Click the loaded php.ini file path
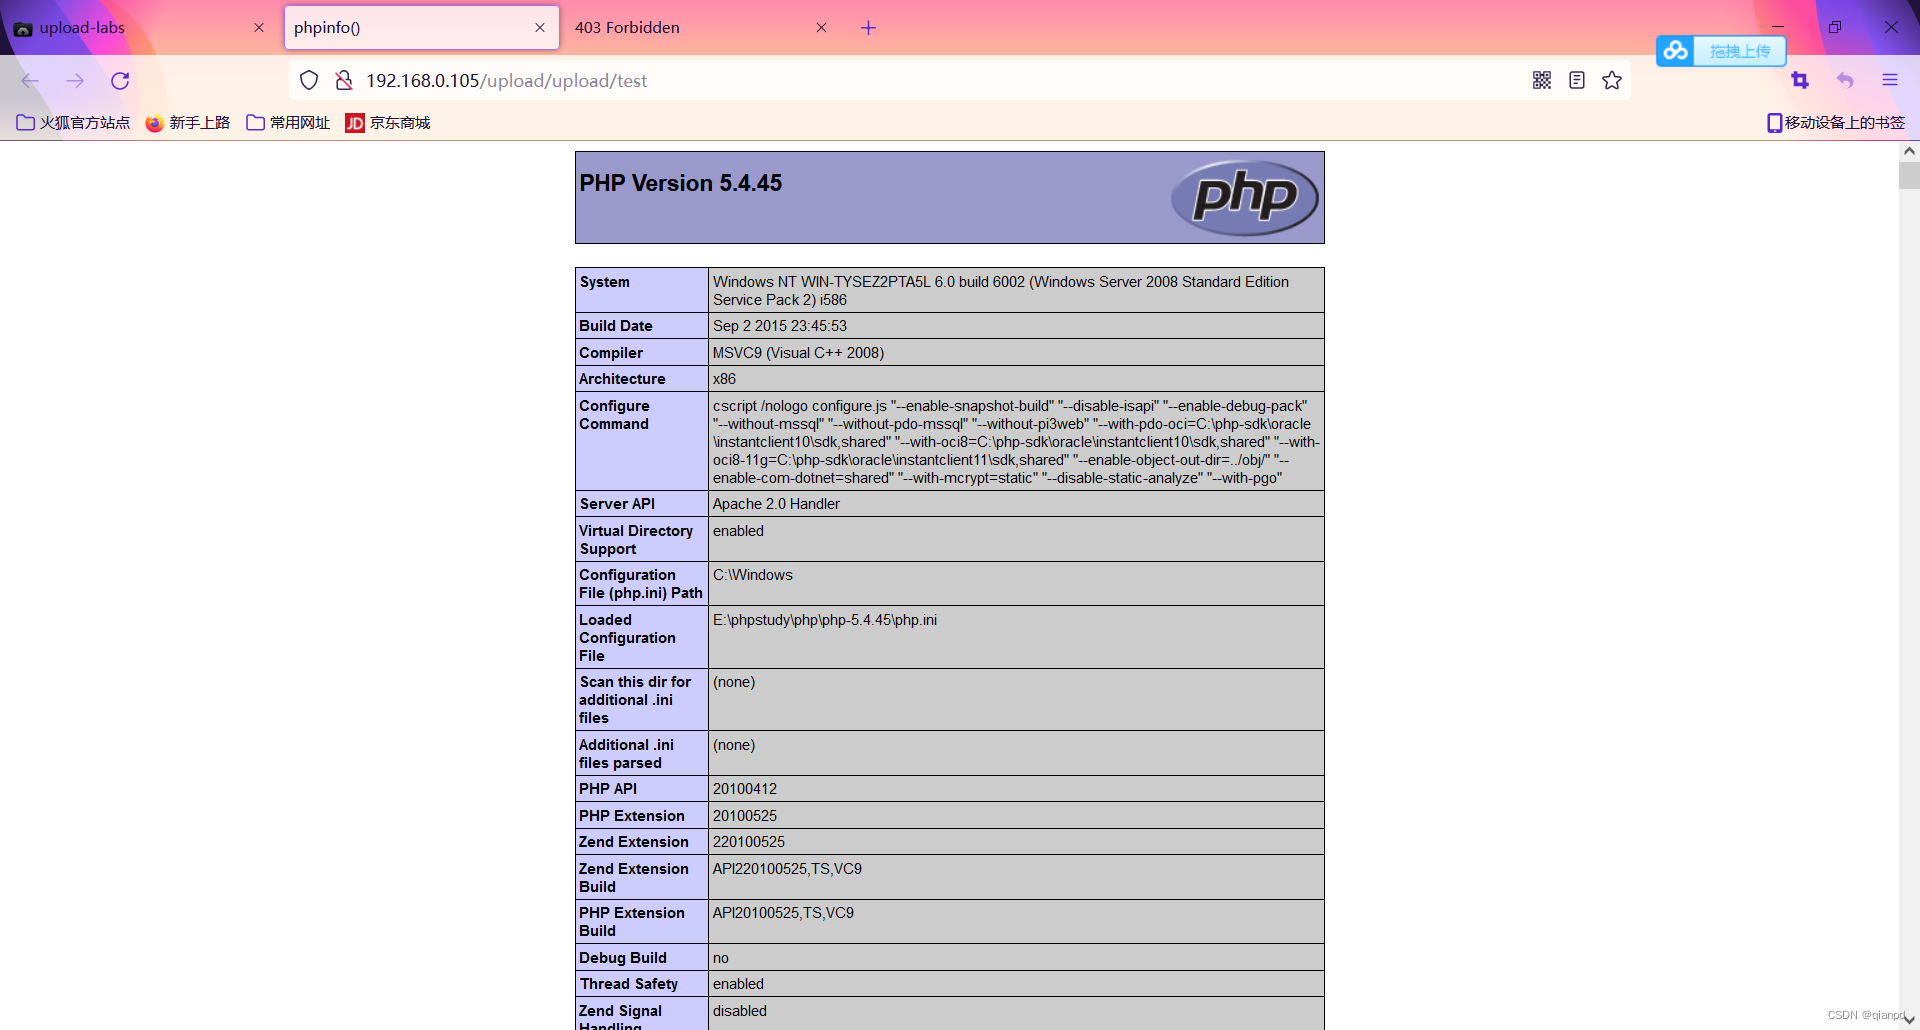The height and width of the screenshot is (1030, 1920). (825, 620)
